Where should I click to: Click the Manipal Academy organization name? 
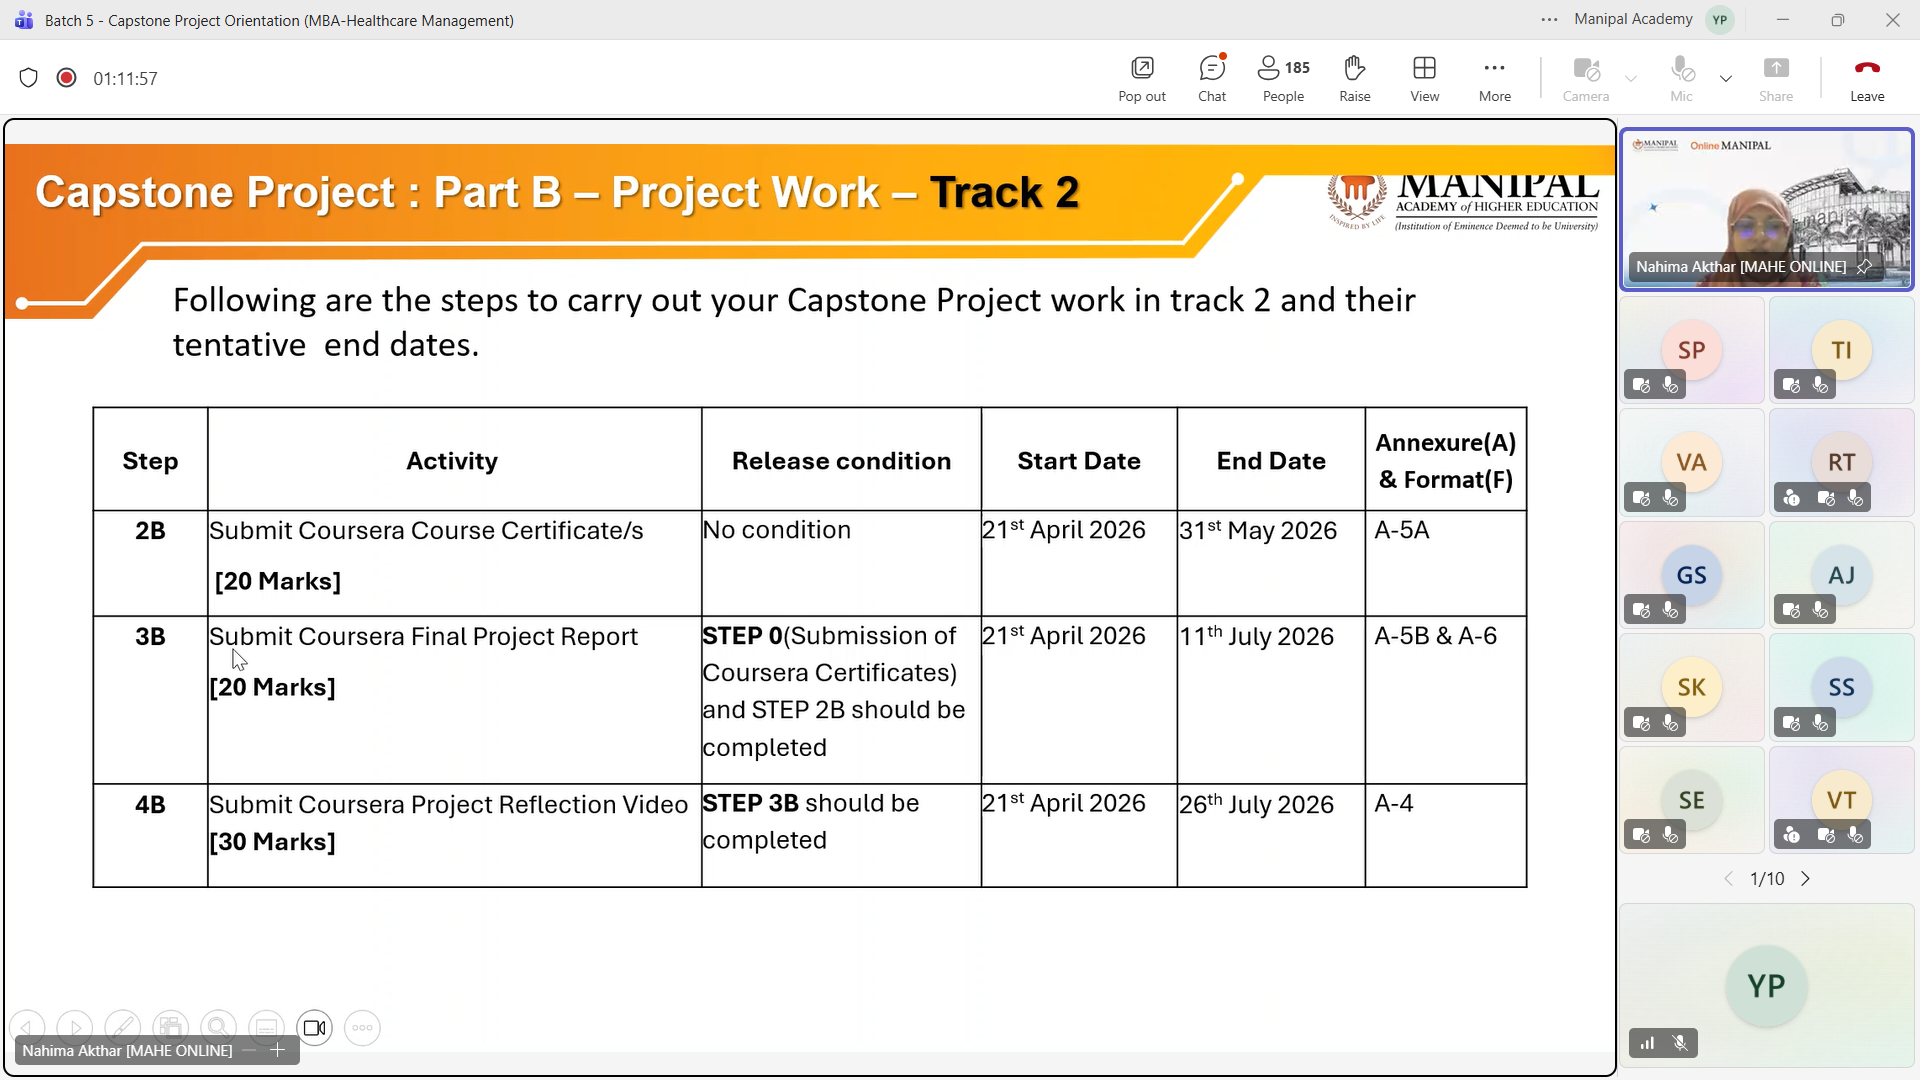click(x=1633, y=19)
